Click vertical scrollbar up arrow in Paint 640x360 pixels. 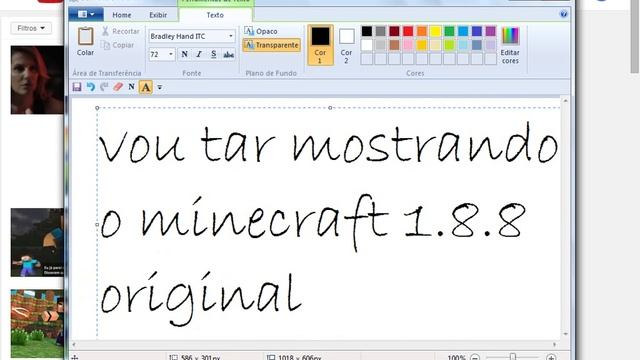coord(565,100)
